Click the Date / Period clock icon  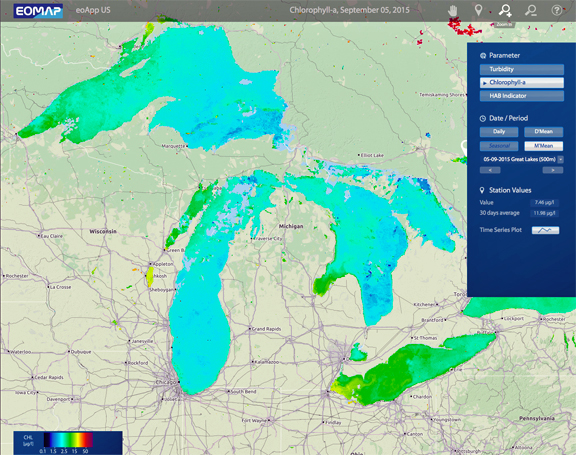pyautogui.click(x=483, y=119)
